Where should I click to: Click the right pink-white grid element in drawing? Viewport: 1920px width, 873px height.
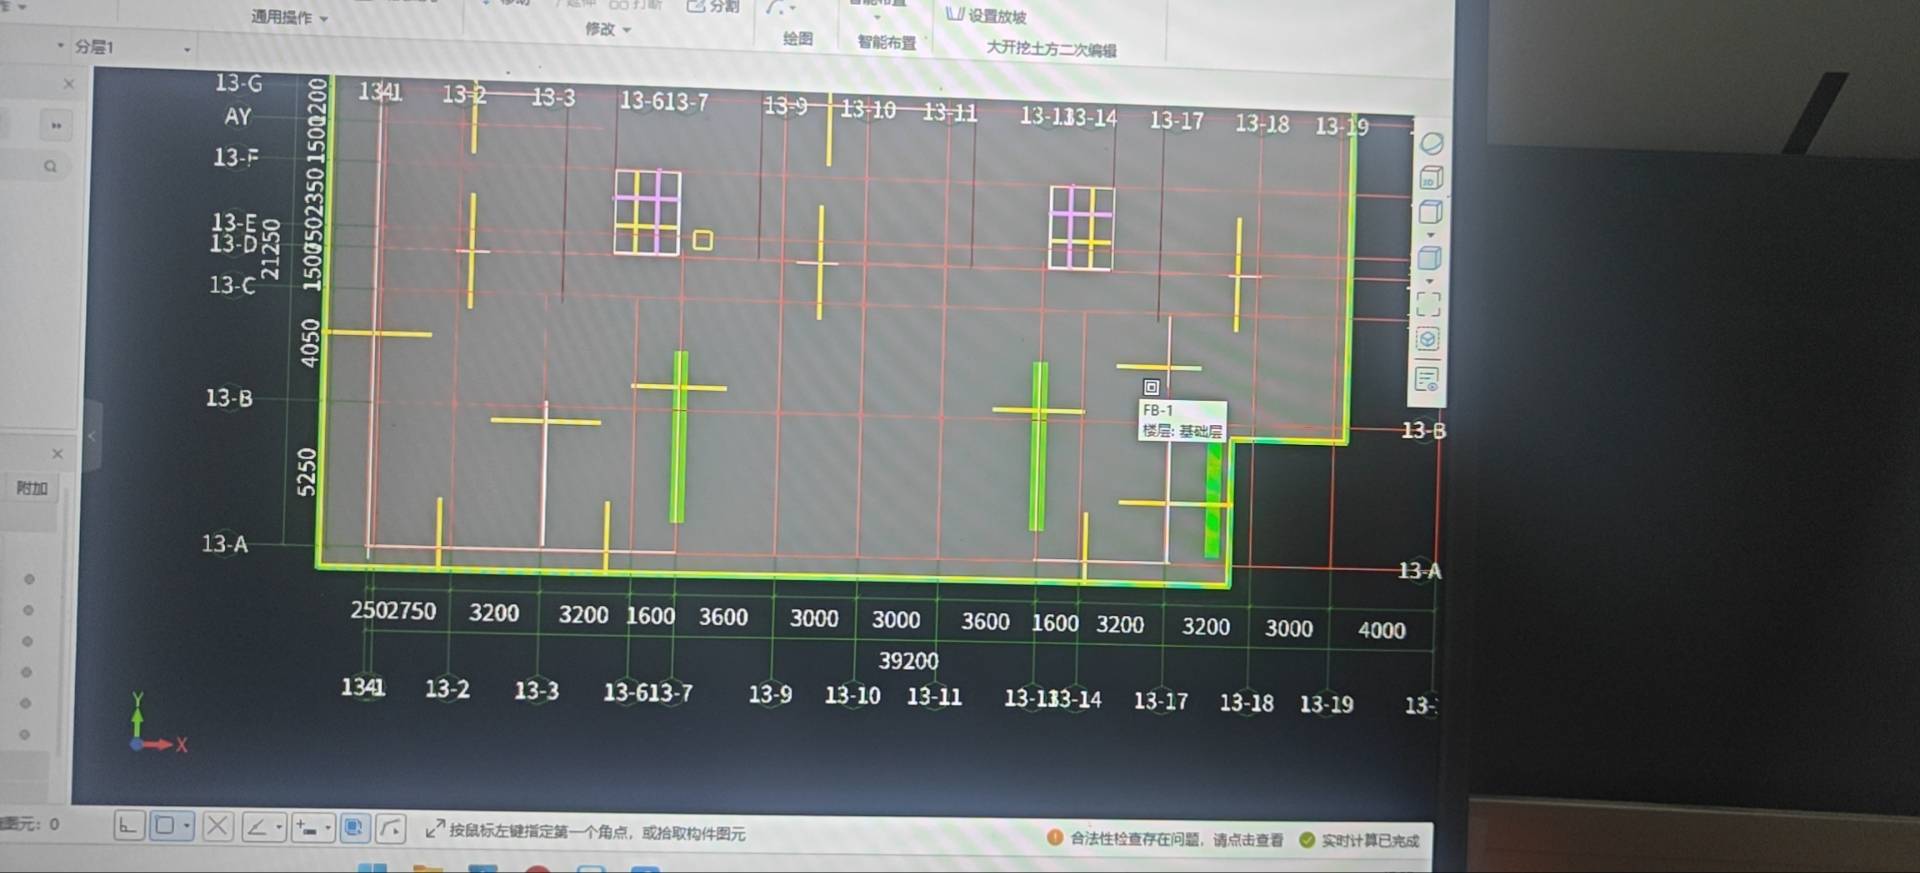[x=1080, y=227]
